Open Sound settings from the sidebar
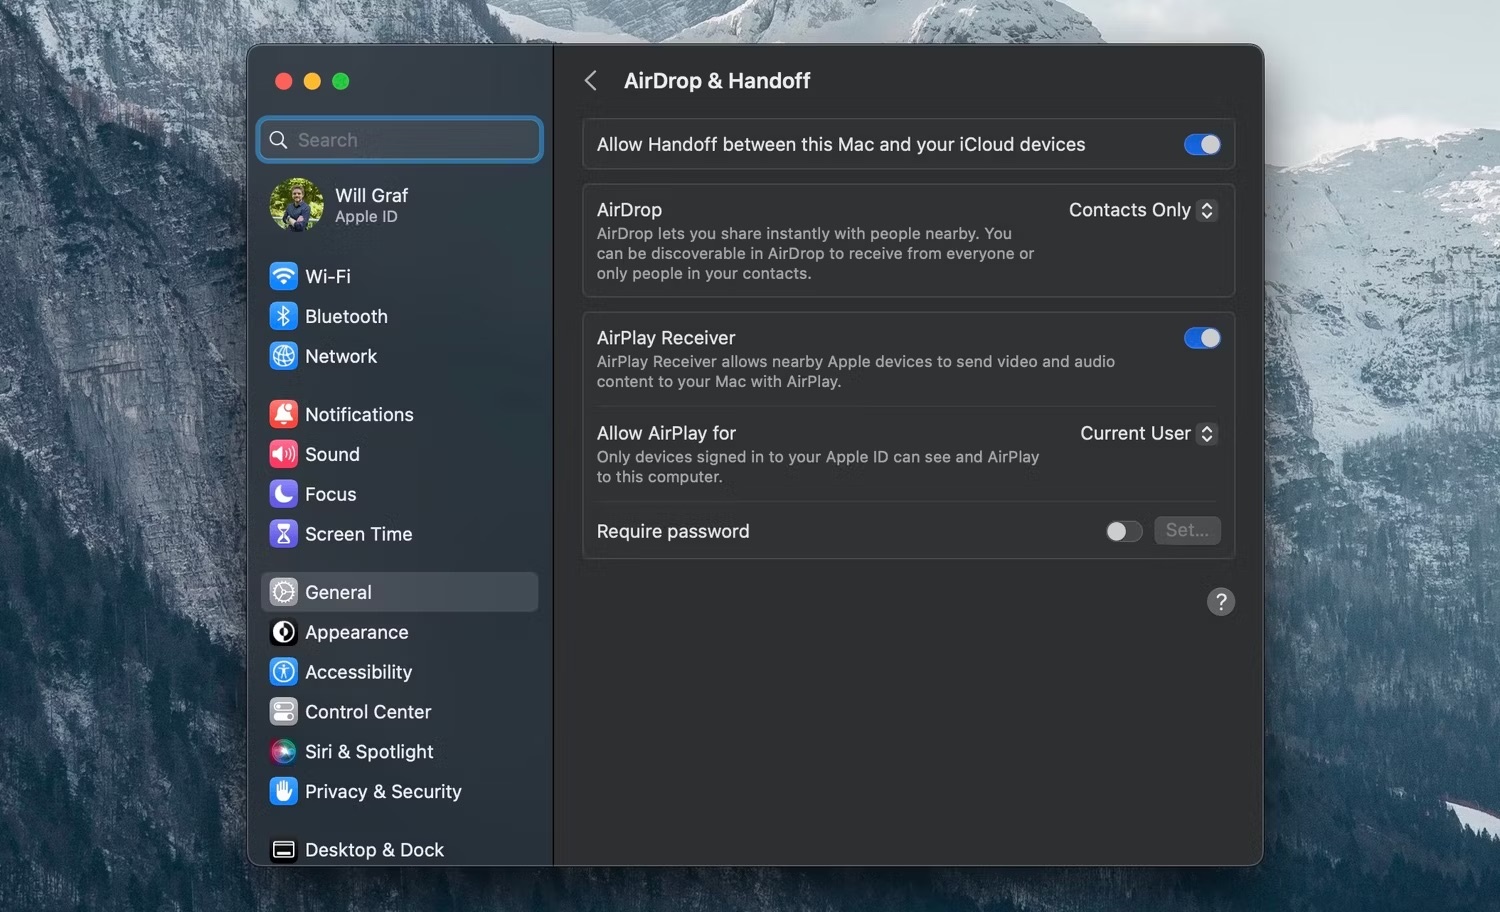The image size is (1500, 912). [x=332, y=454]
